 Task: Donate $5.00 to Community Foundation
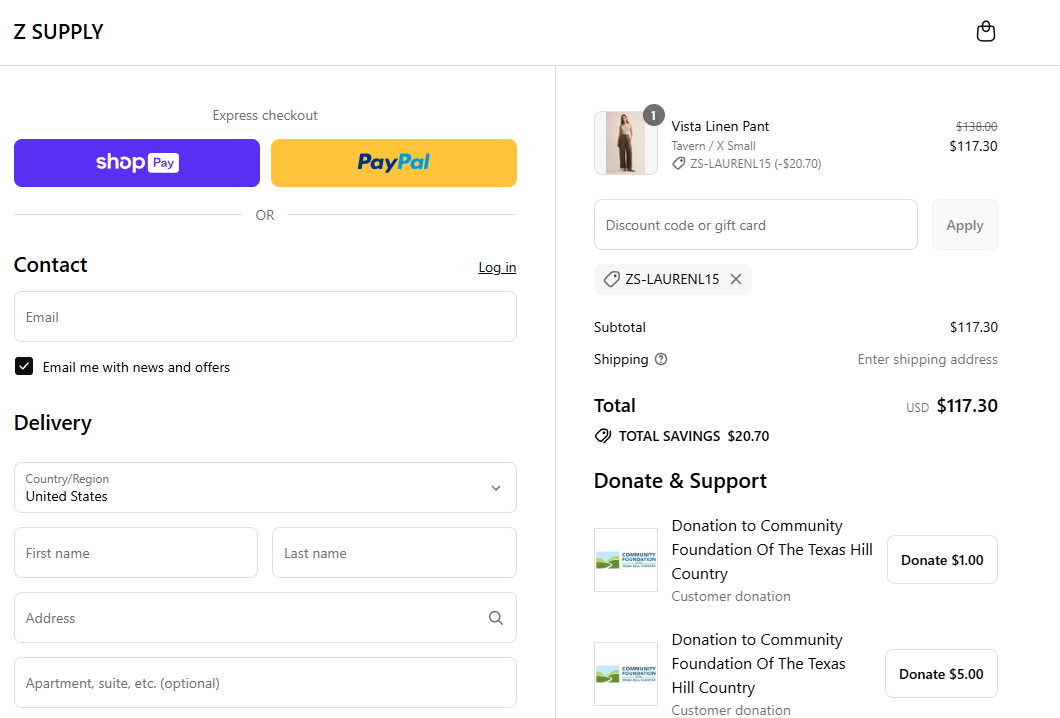pos(941,674)
